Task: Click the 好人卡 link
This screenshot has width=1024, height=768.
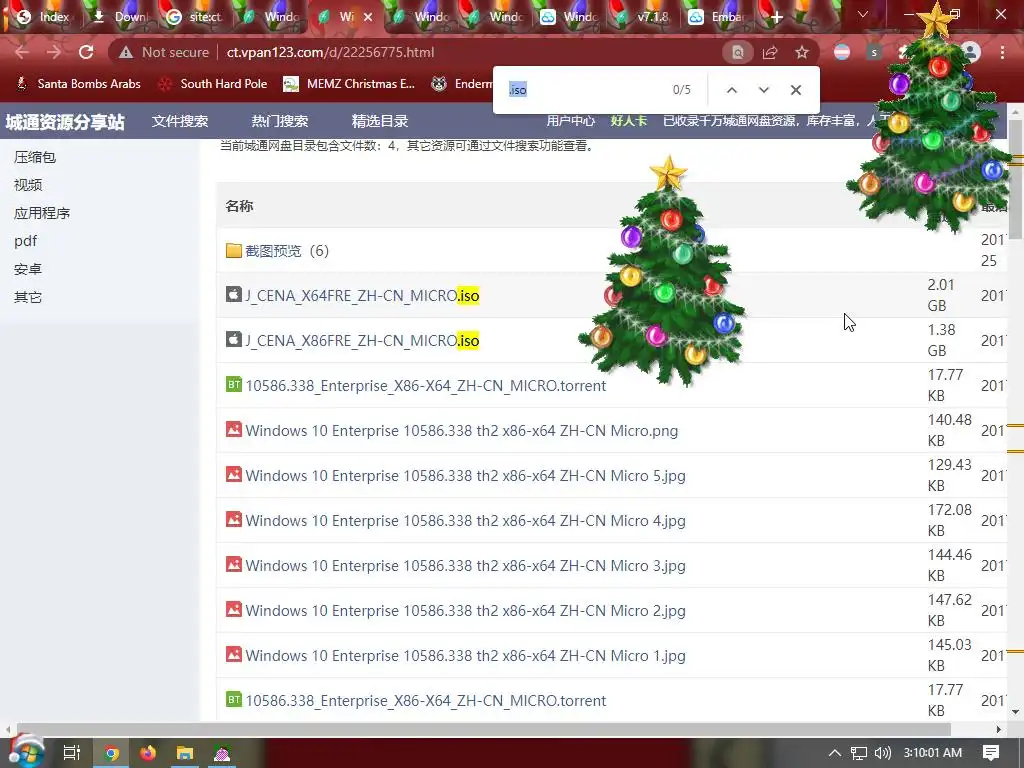Action: tap(629, 121)
